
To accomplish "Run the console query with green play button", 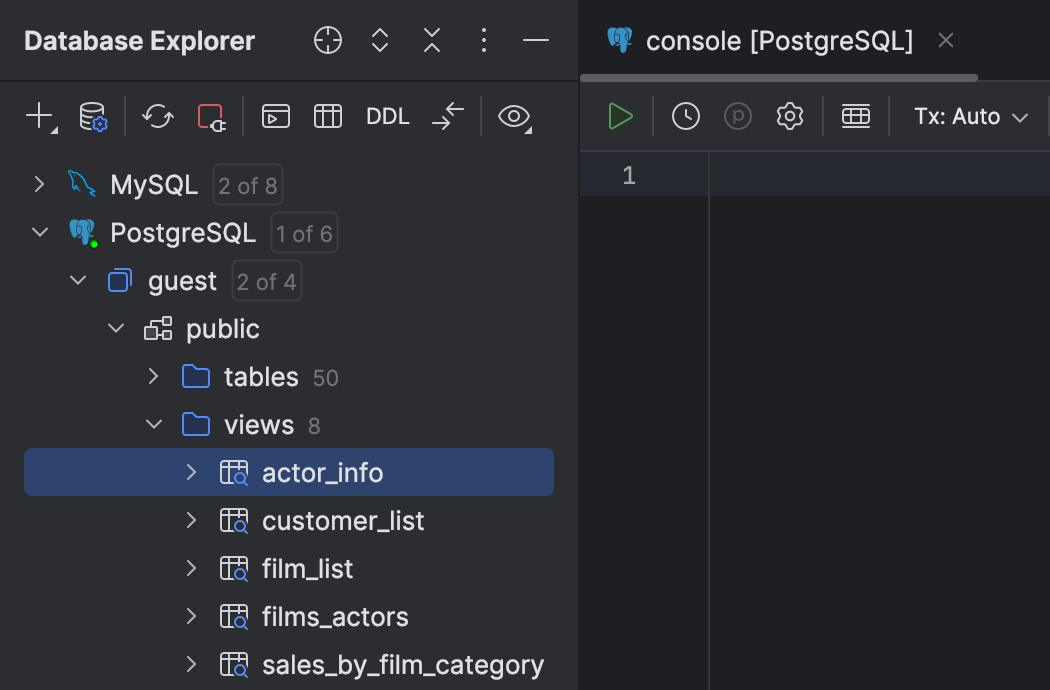I will (620, 116).
